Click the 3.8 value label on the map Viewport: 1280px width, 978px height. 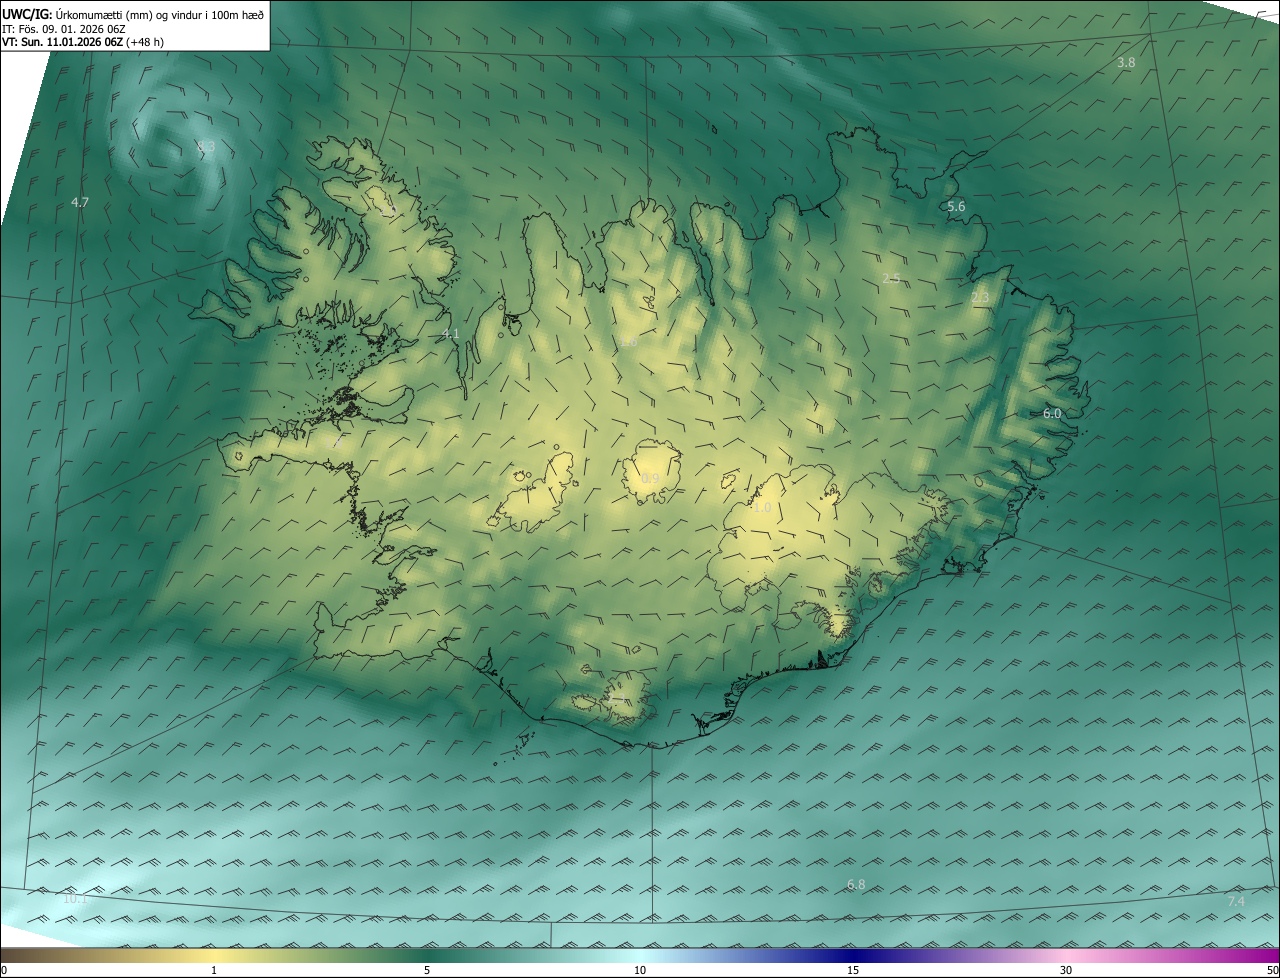point(1126,63)
